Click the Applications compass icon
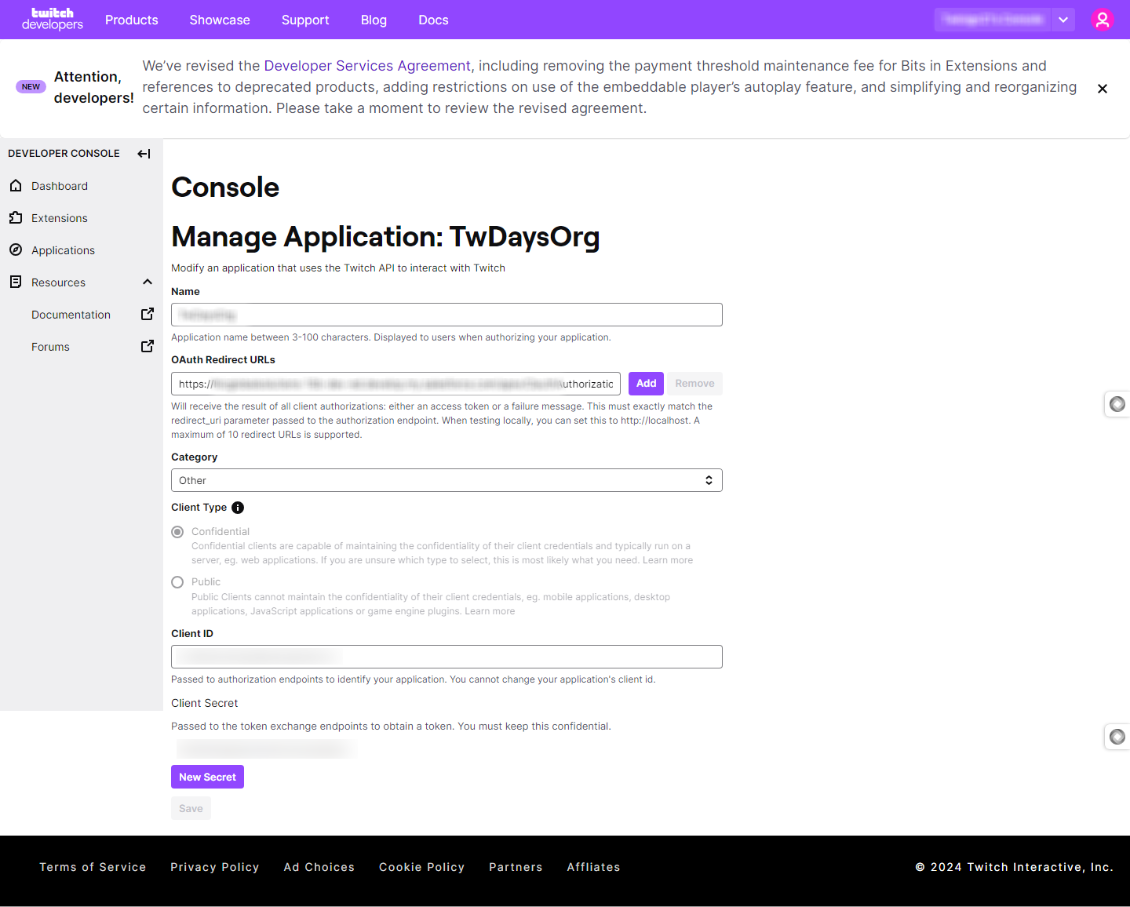 tap(16, 250)
